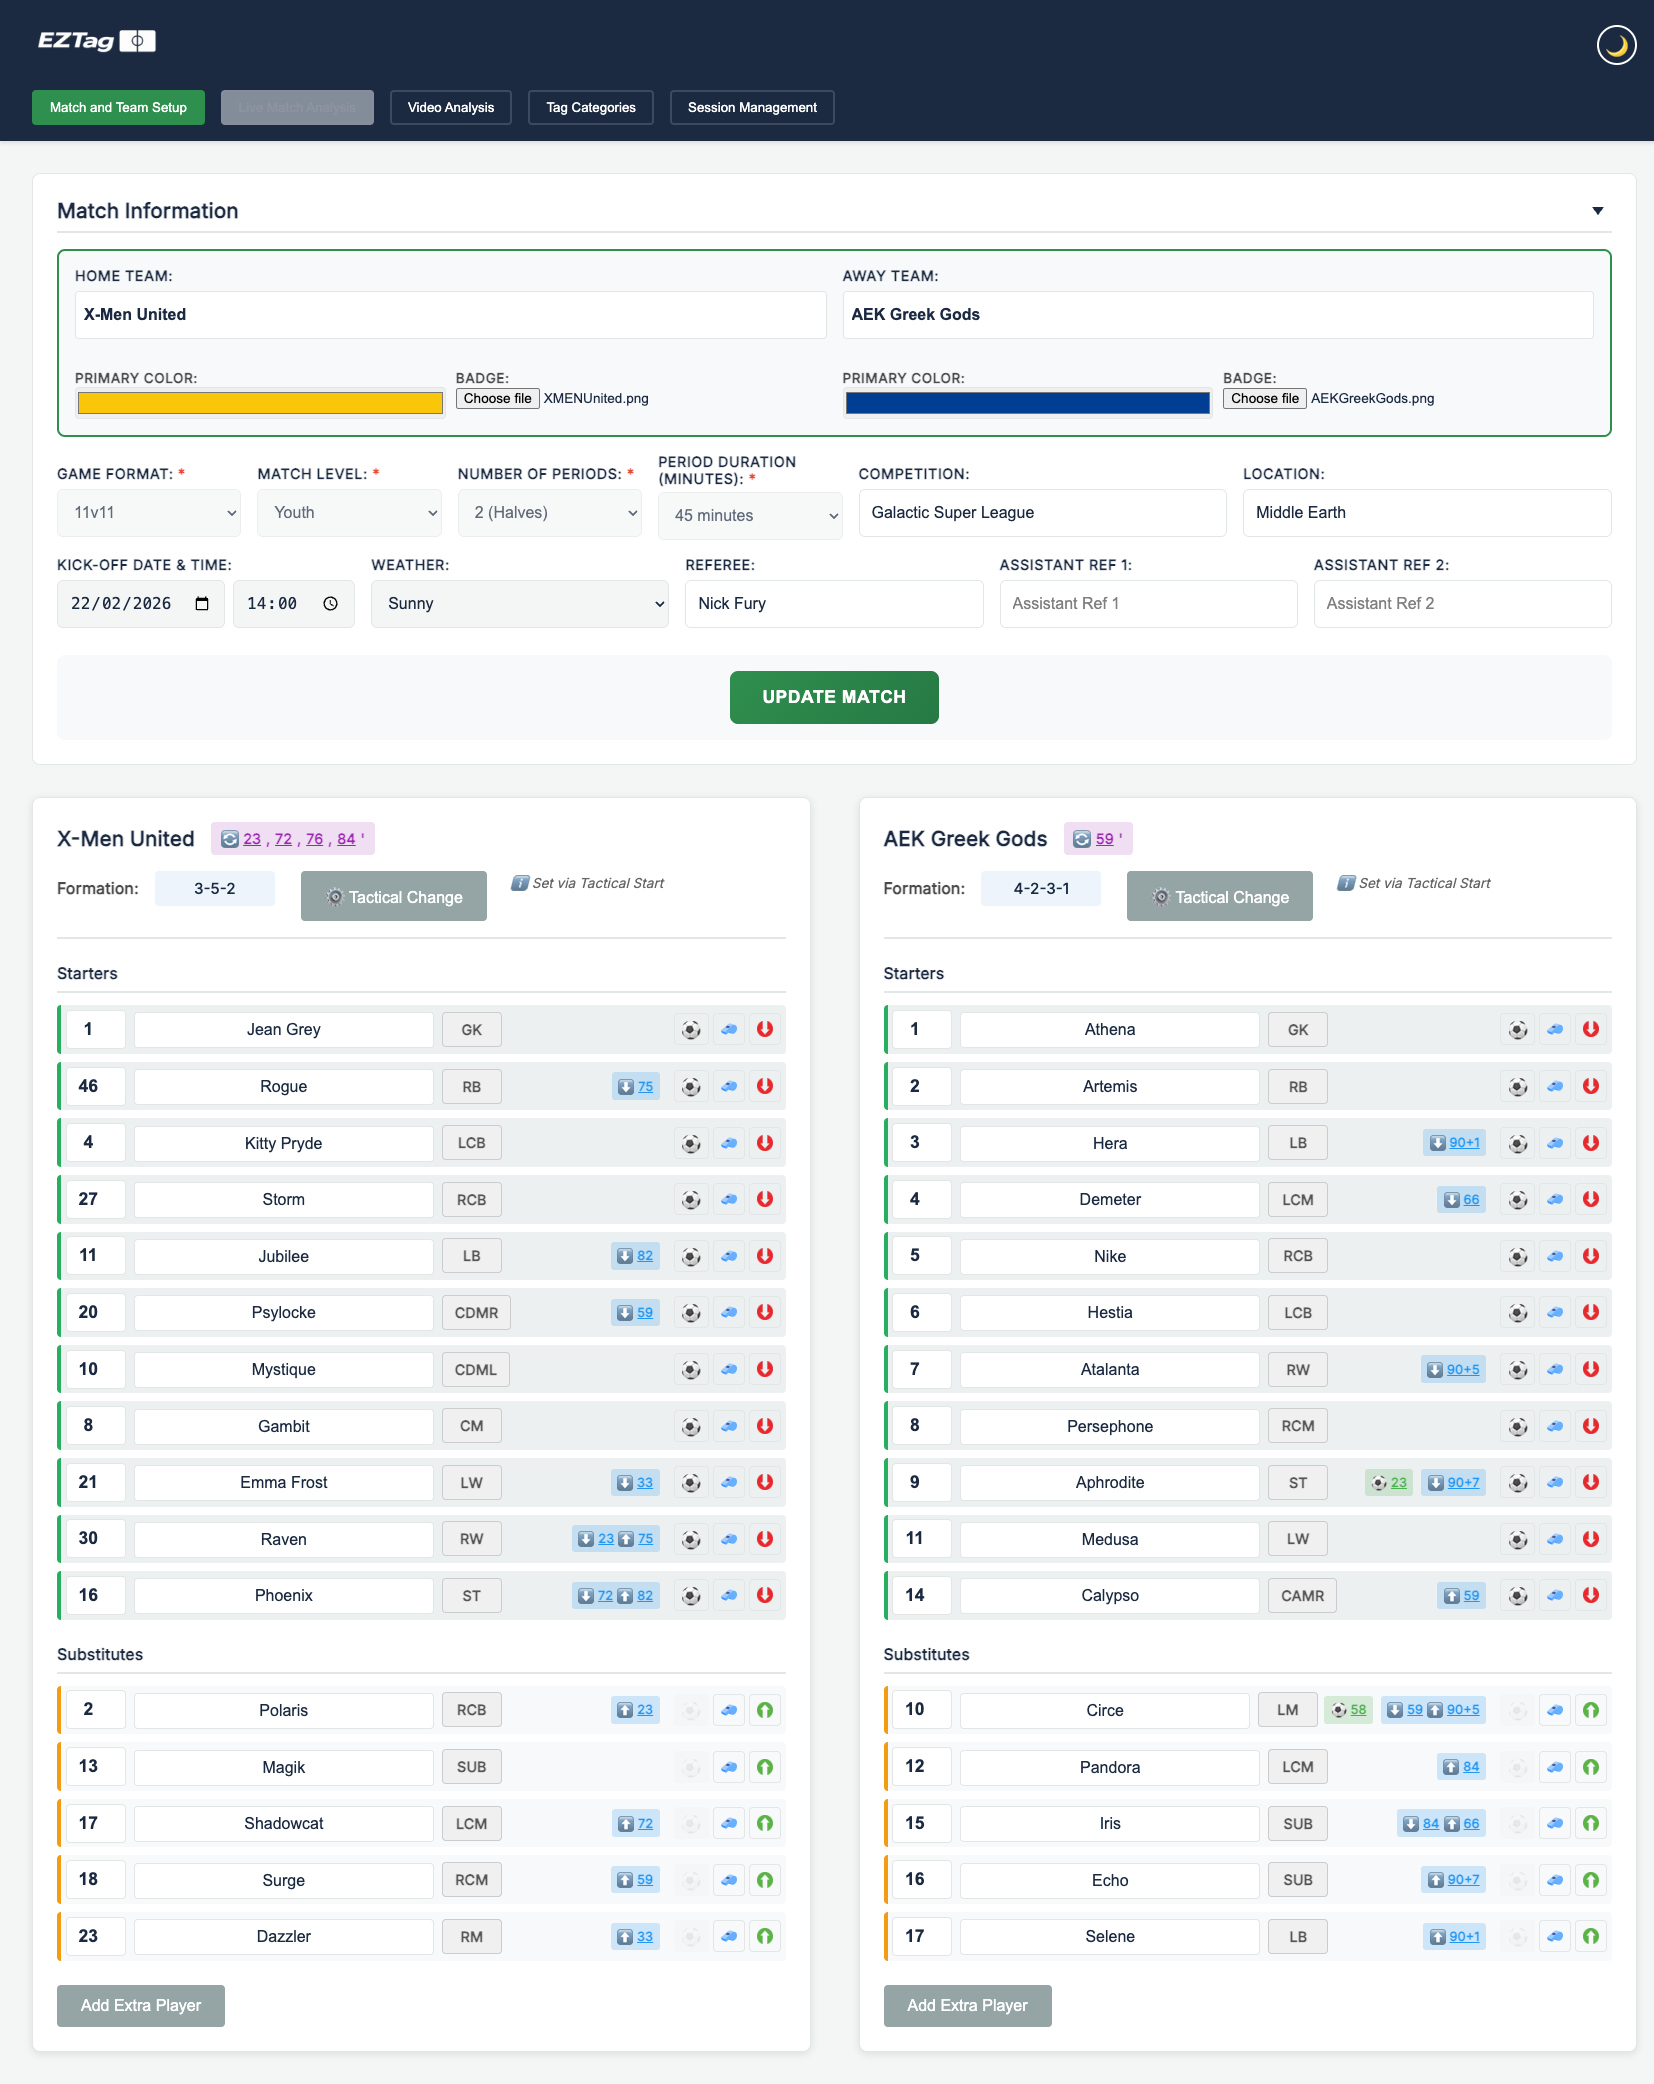The width and height of the screenshot is (1654, 2084).
Task: Open the Weather dropdown
Action: pos(519,603)
